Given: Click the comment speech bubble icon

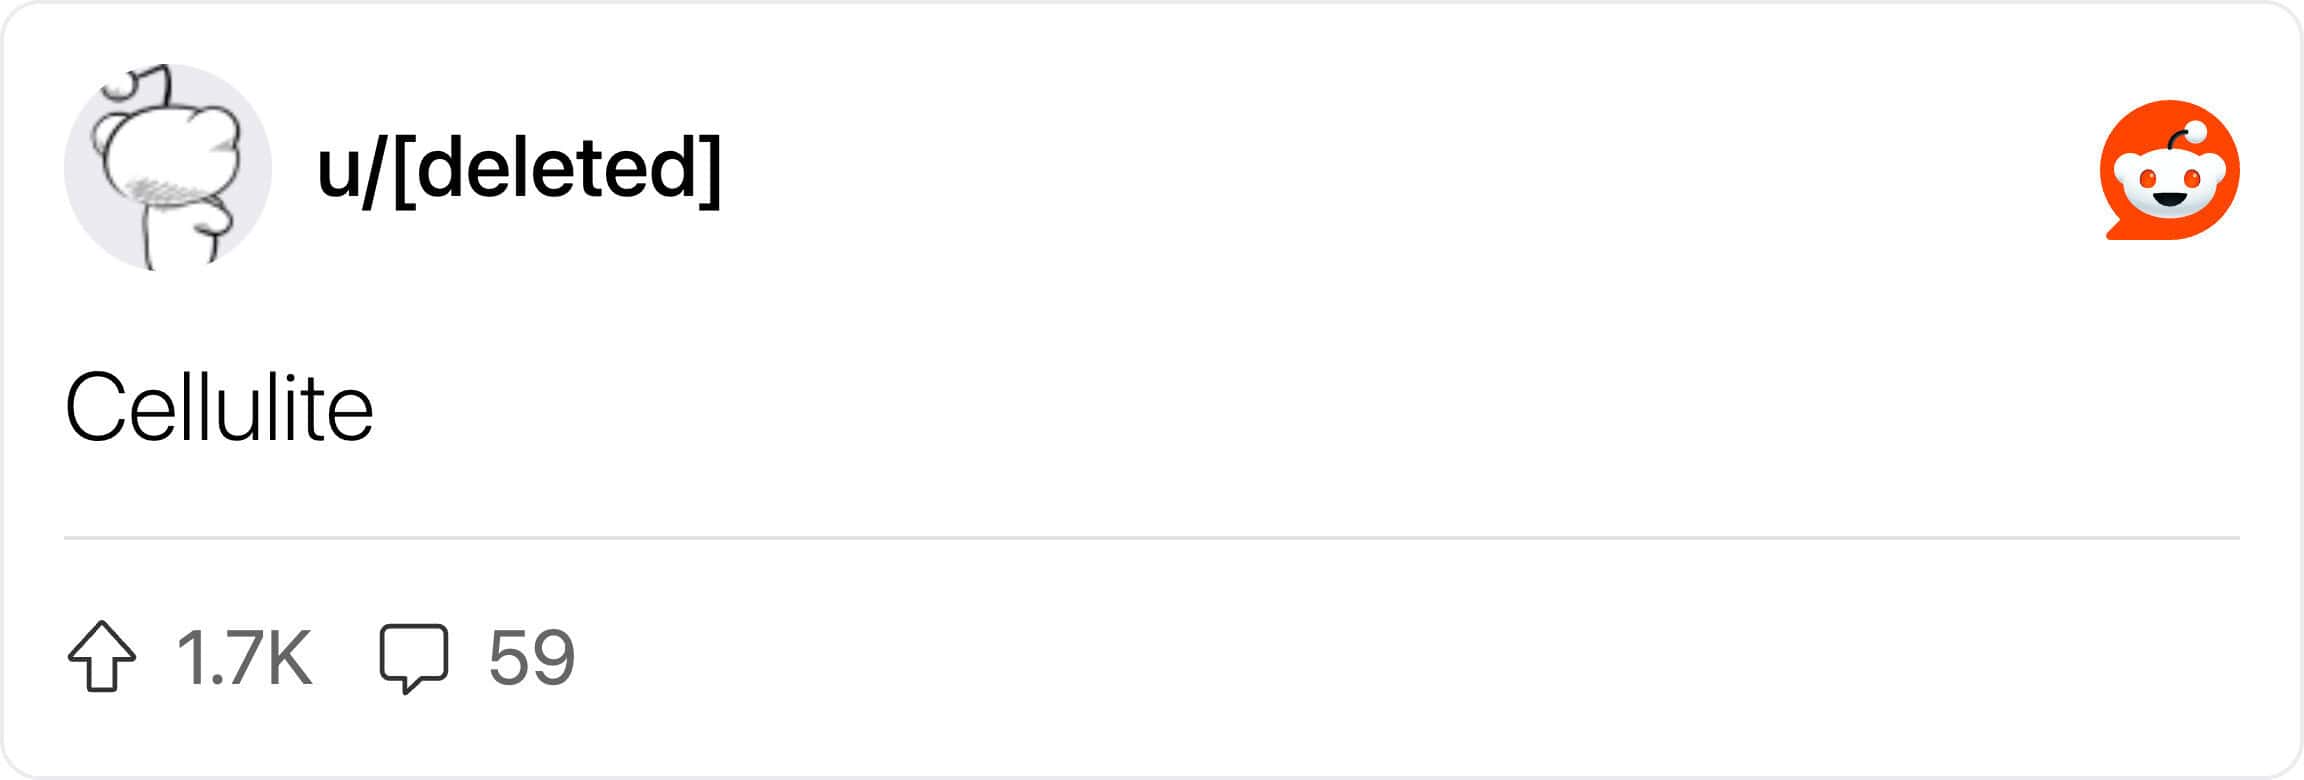Looking at the screenshot, I should pyautogui.click(x=413, y=657).
